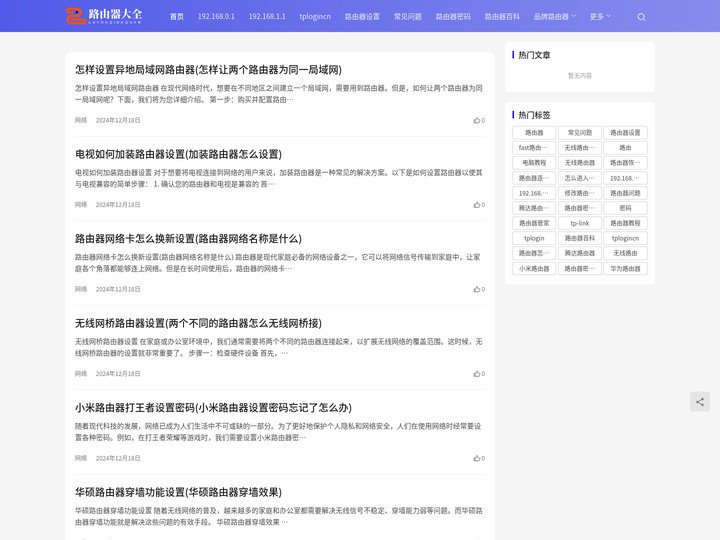Open article 电视如何加装路由器设置 title
The image size is (720, 540).
pos(179,154)
